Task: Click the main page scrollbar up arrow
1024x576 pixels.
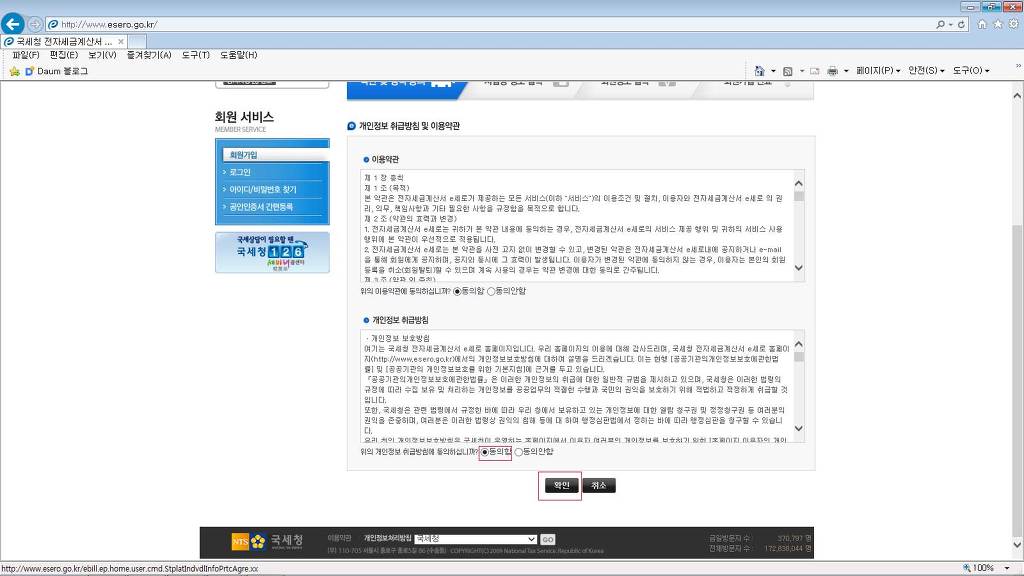Action: (1017, 95)
